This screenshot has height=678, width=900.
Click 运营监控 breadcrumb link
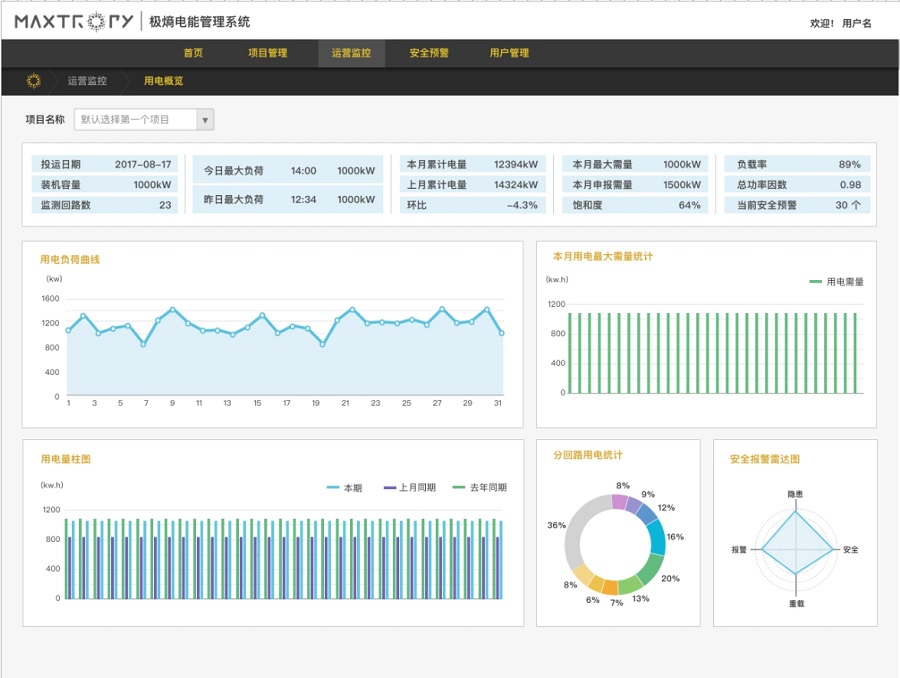pos(87,81)
